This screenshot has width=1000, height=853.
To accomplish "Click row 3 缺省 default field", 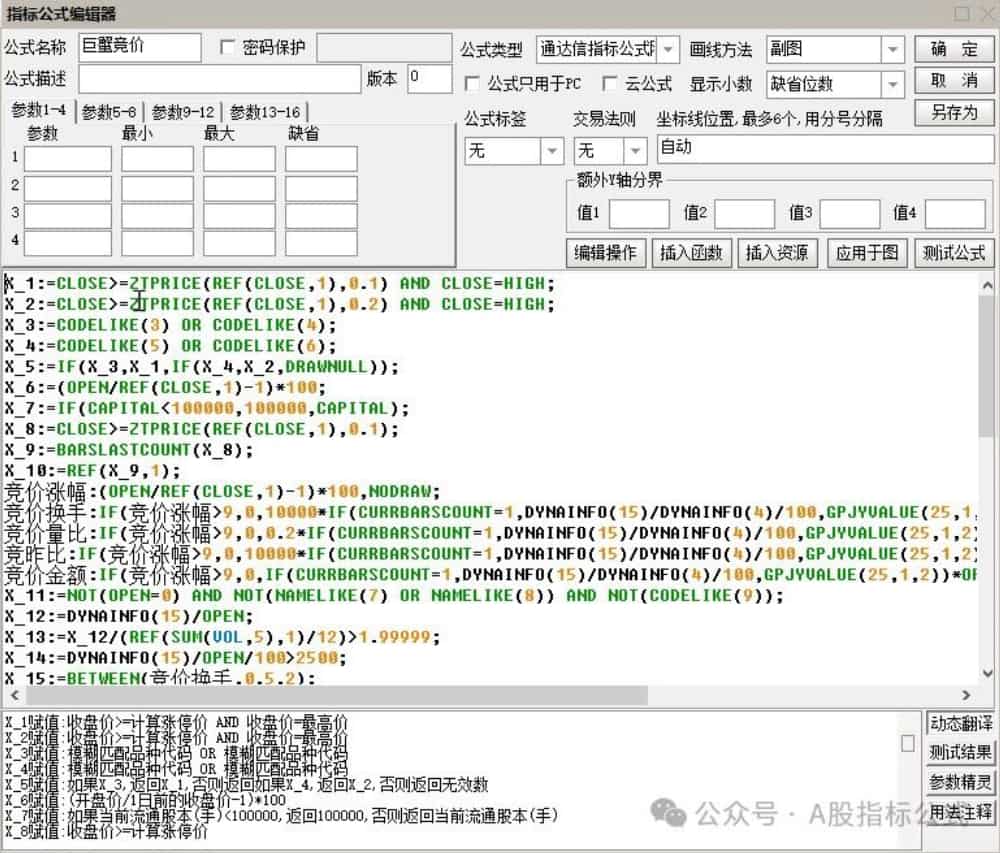I will pos(321,216).
